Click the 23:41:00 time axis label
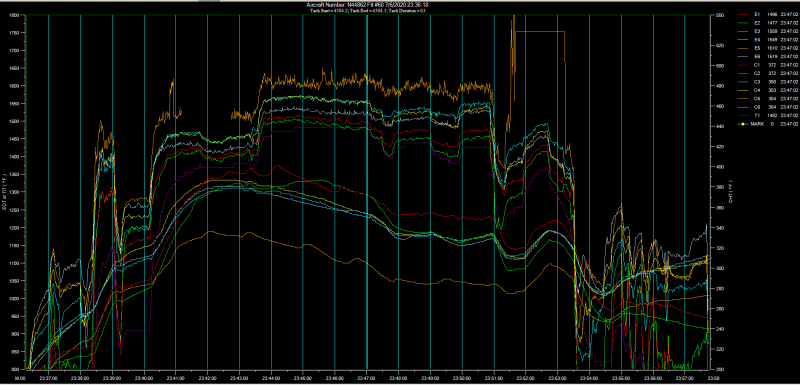The height and width of the screenshot is (385, 800). [x=176, y=378]
